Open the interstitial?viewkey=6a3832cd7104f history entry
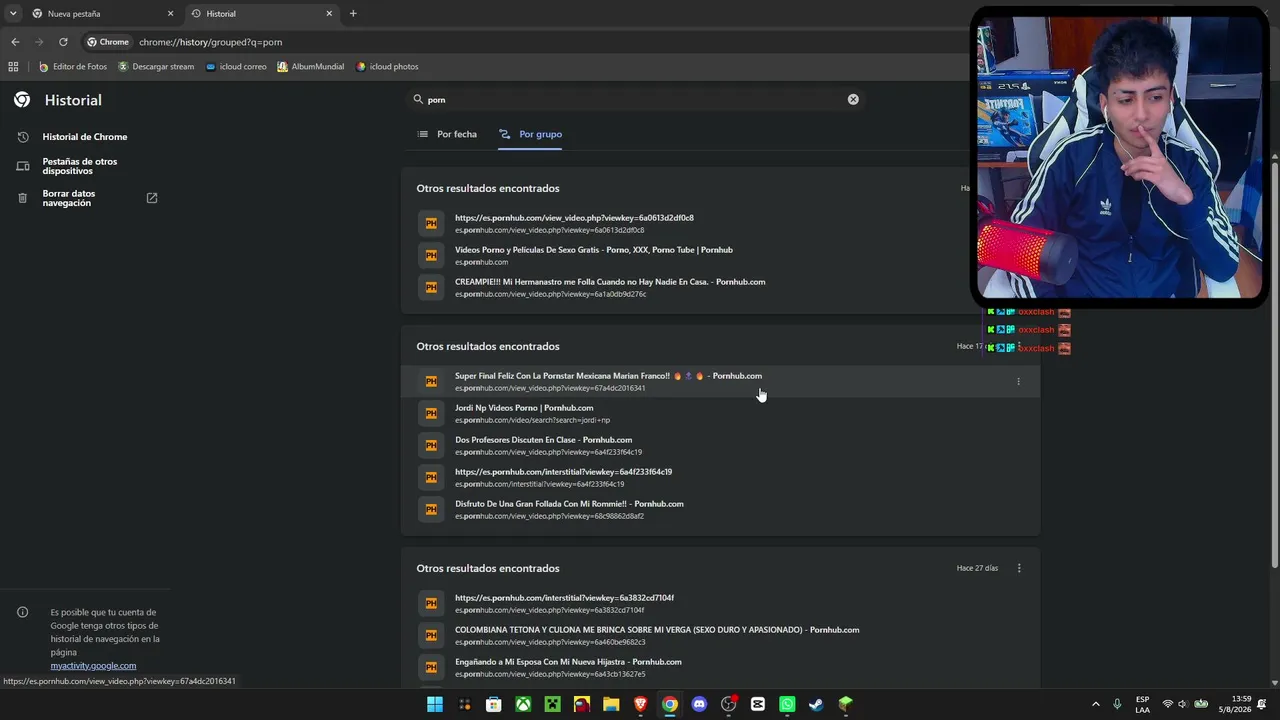1280x720 pixels. pos(564,598)
